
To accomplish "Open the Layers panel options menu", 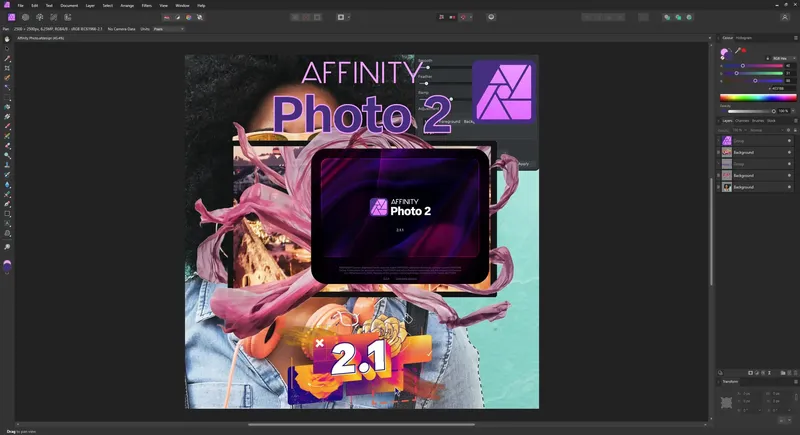I will [x=795, y=121].
